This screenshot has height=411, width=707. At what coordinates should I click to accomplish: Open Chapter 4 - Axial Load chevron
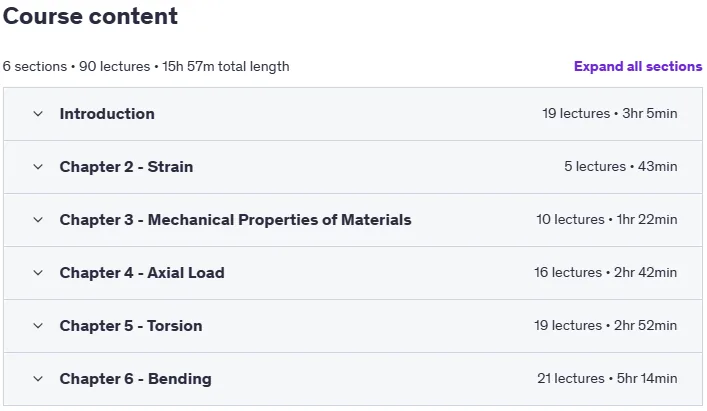click(38, 273)
